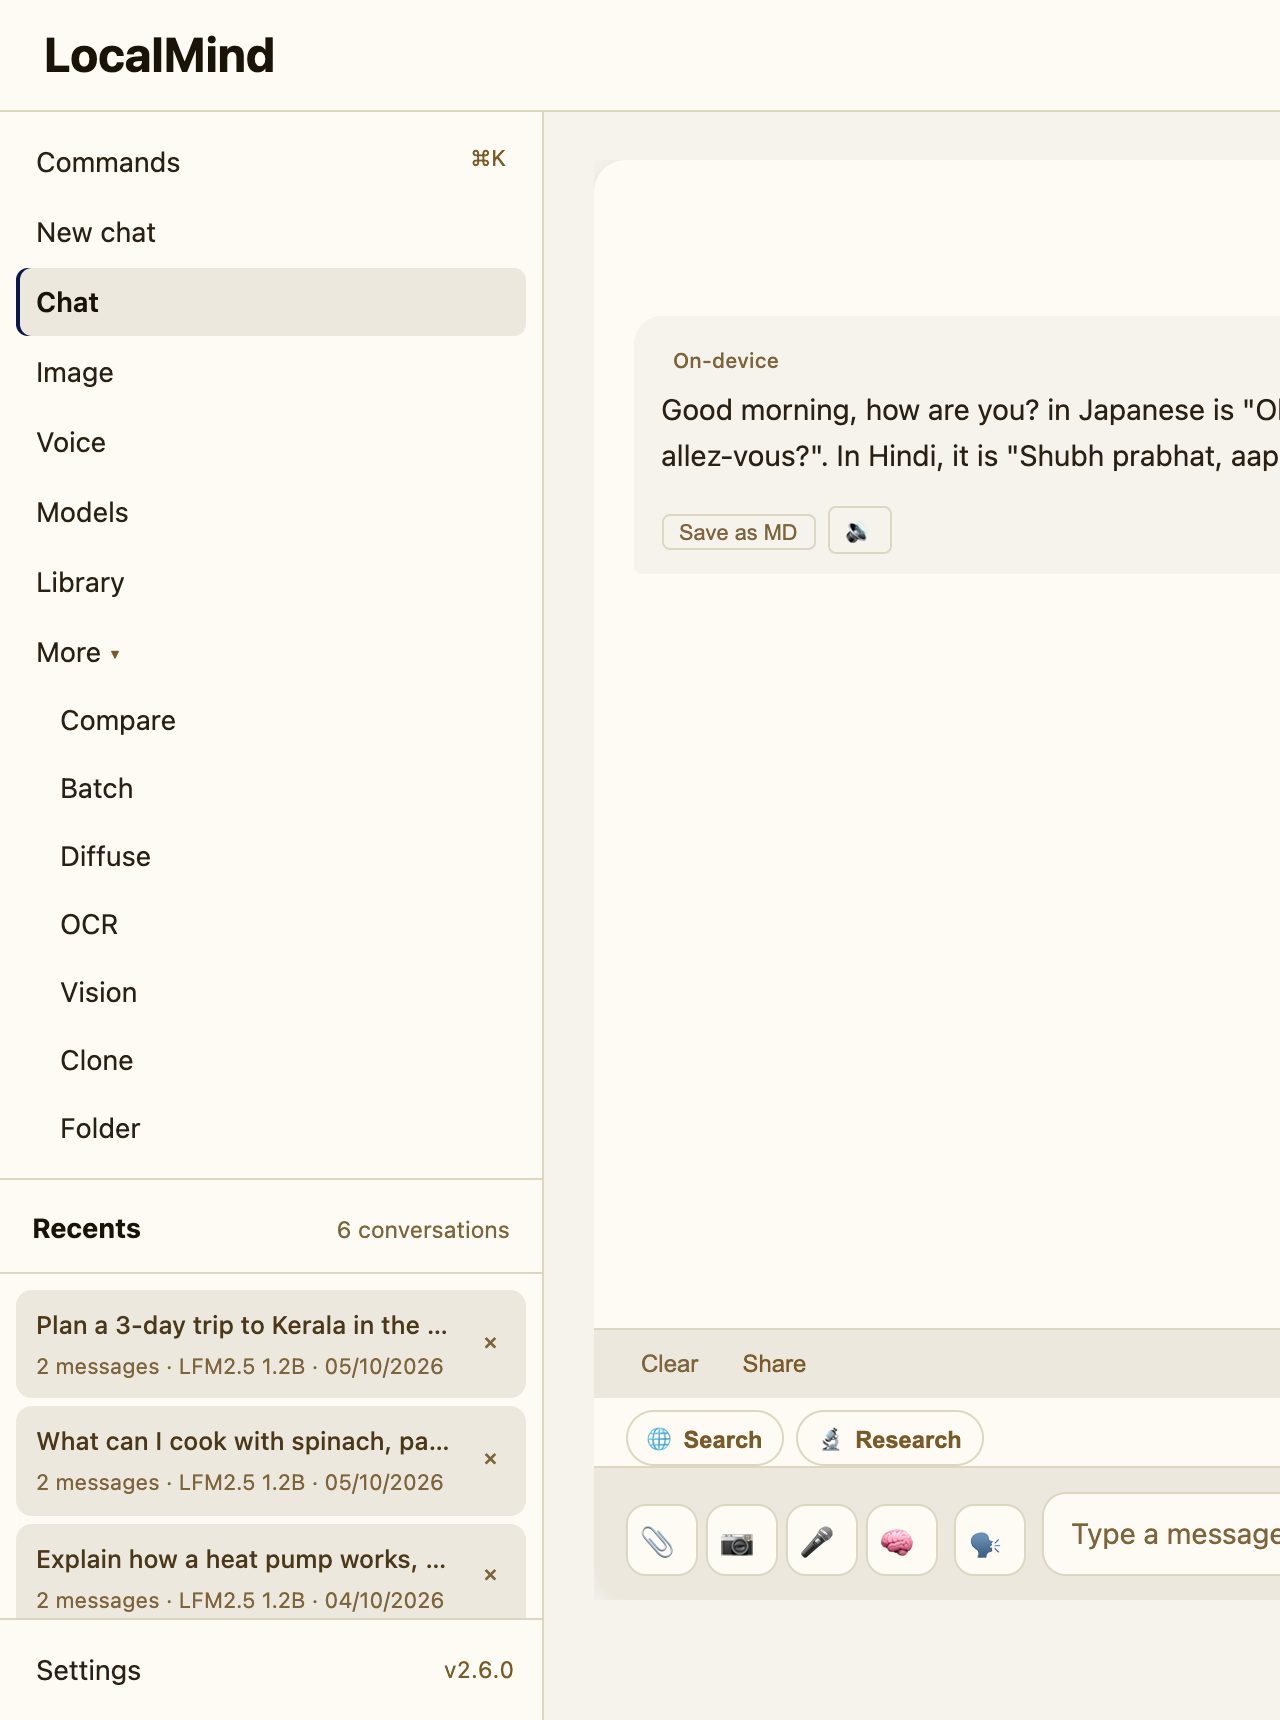
Task: Click the speaking head voice icon
Action: pos(989,1540)
